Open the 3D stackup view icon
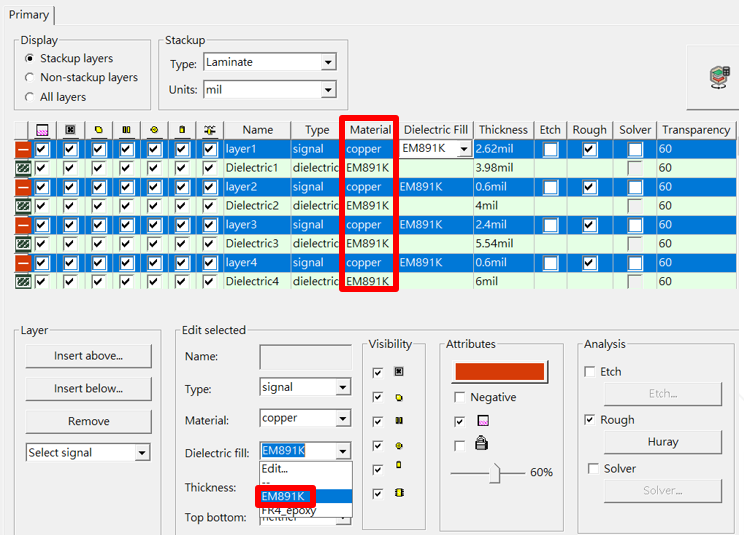The width and height of the screenshot is (744, 535). (x=719, y=77)
